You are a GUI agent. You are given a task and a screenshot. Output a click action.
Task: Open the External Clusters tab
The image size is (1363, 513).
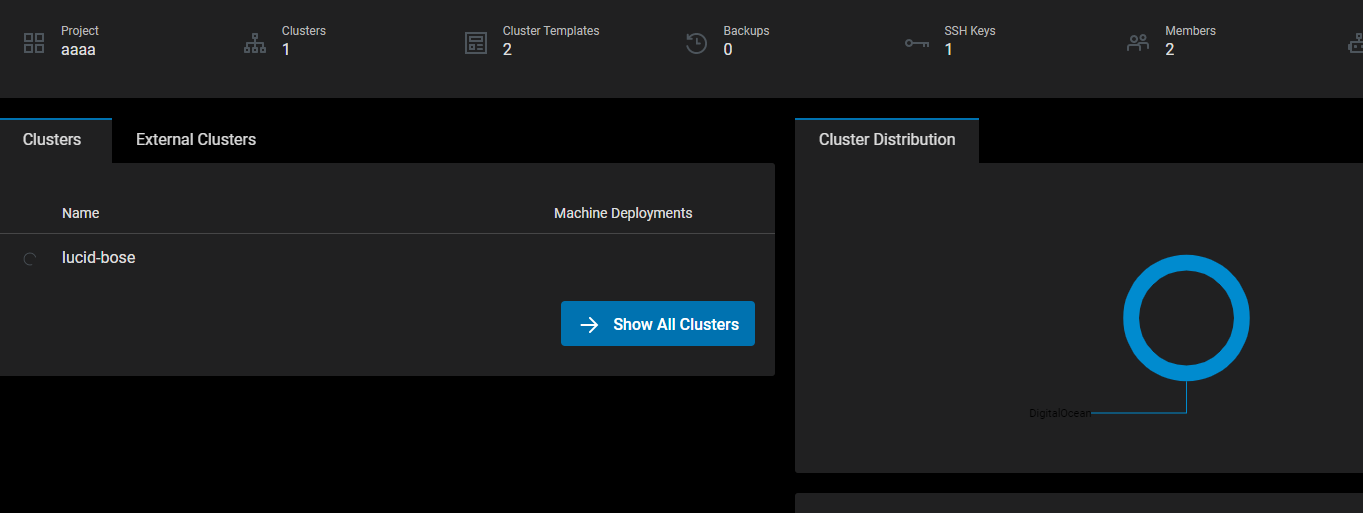196,140
